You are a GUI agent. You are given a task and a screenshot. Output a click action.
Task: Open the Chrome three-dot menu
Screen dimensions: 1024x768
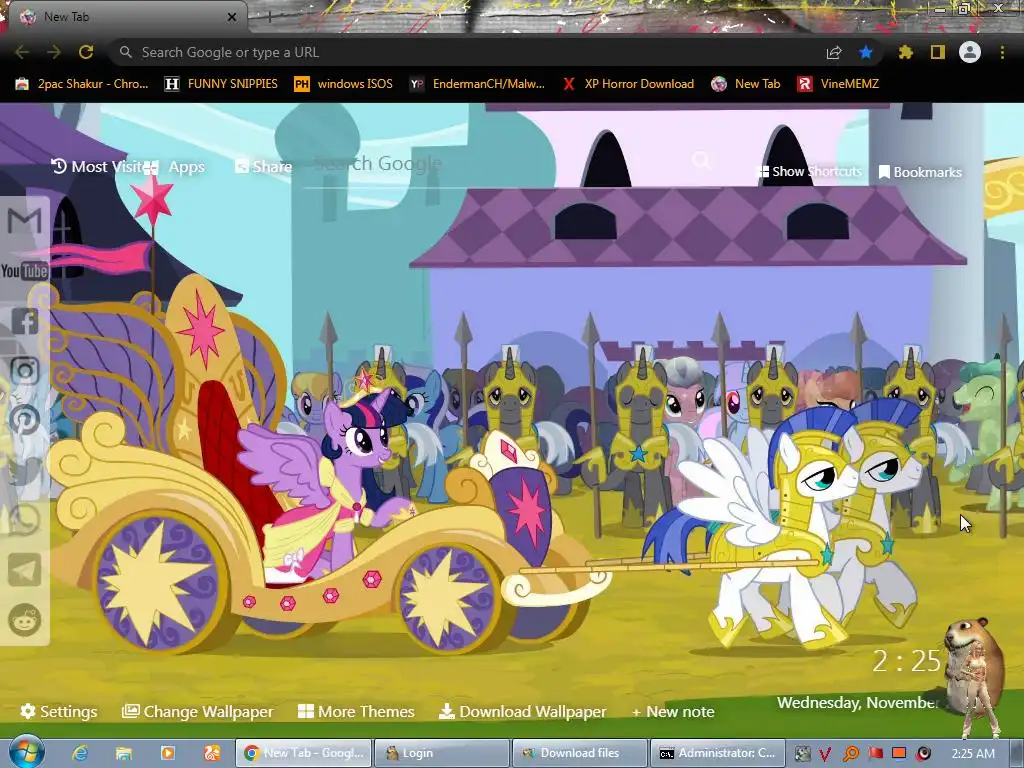pyautogui.click(x=1002, y=52)
